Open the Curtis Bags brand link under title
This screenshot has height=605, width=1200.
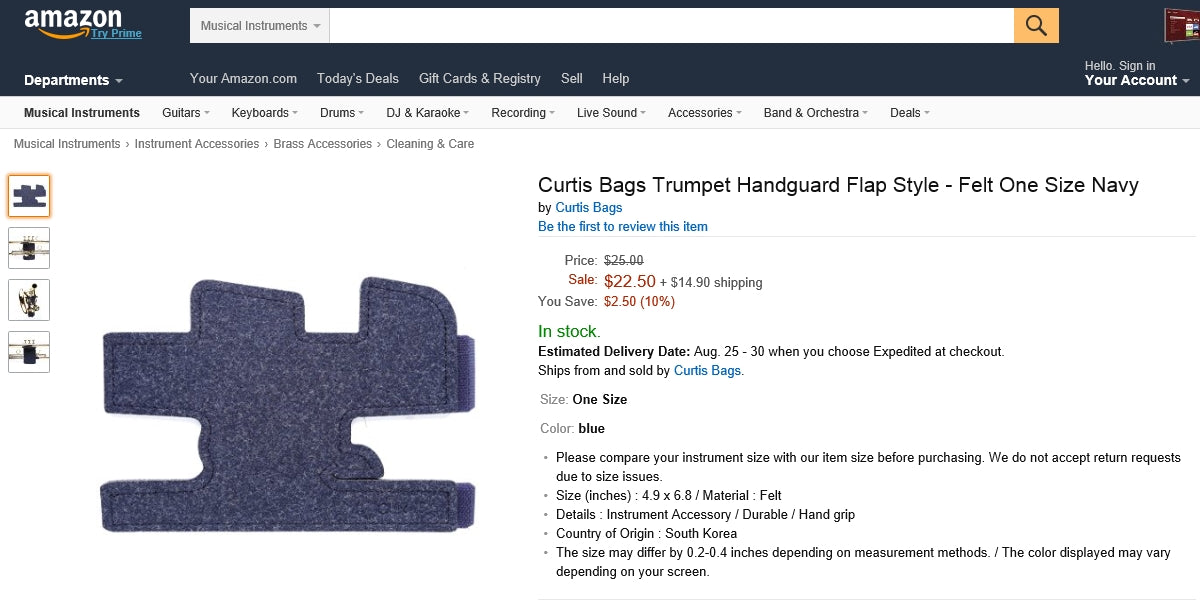(x=588, y=207)
